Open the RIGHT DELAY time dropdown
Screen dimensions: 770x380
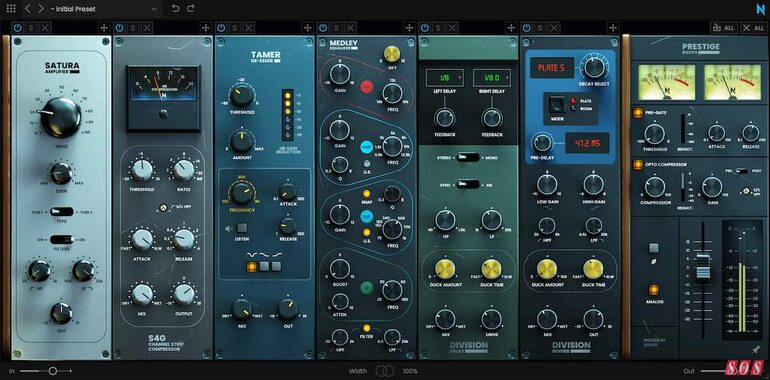point(492,78)
